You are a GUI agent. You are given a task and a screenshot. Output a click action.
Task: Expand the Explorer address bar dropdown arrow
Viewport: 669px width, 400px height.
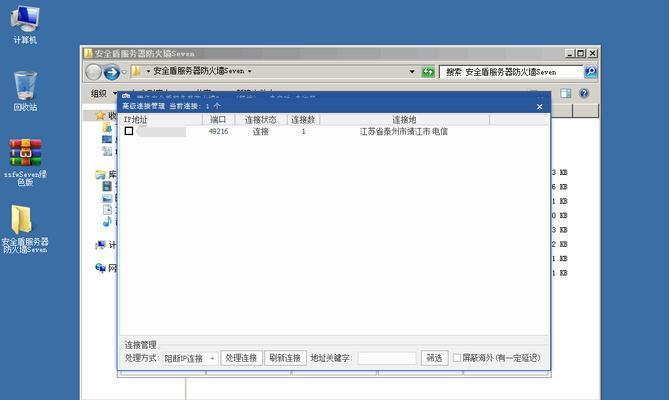click(x=412, y=72)
